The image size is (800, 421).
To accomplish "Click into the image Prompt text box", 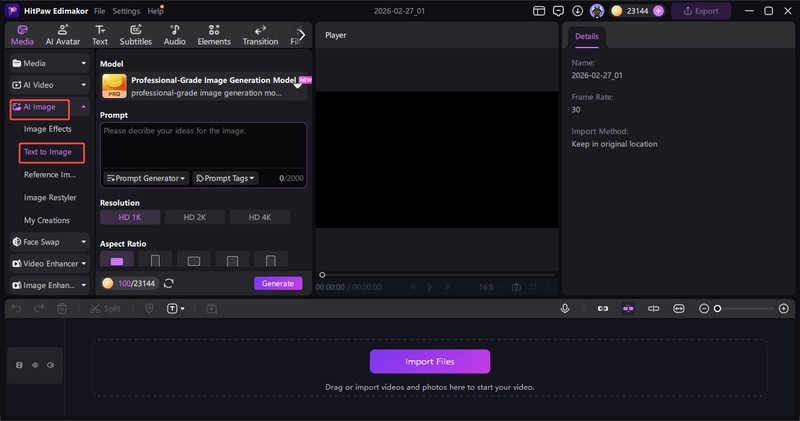I will tap(203, 145).
